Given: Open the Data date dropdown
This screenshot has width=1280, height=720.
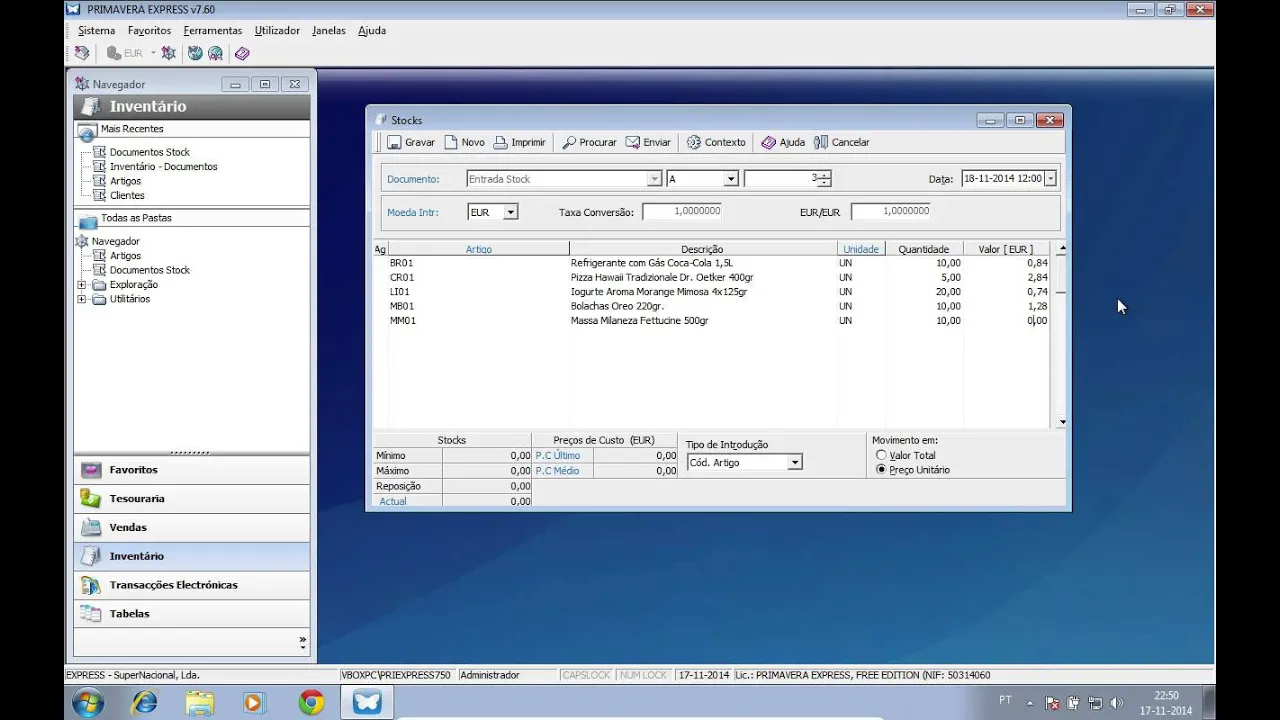Looking at the screenshot, I should tap(1050, 179).
